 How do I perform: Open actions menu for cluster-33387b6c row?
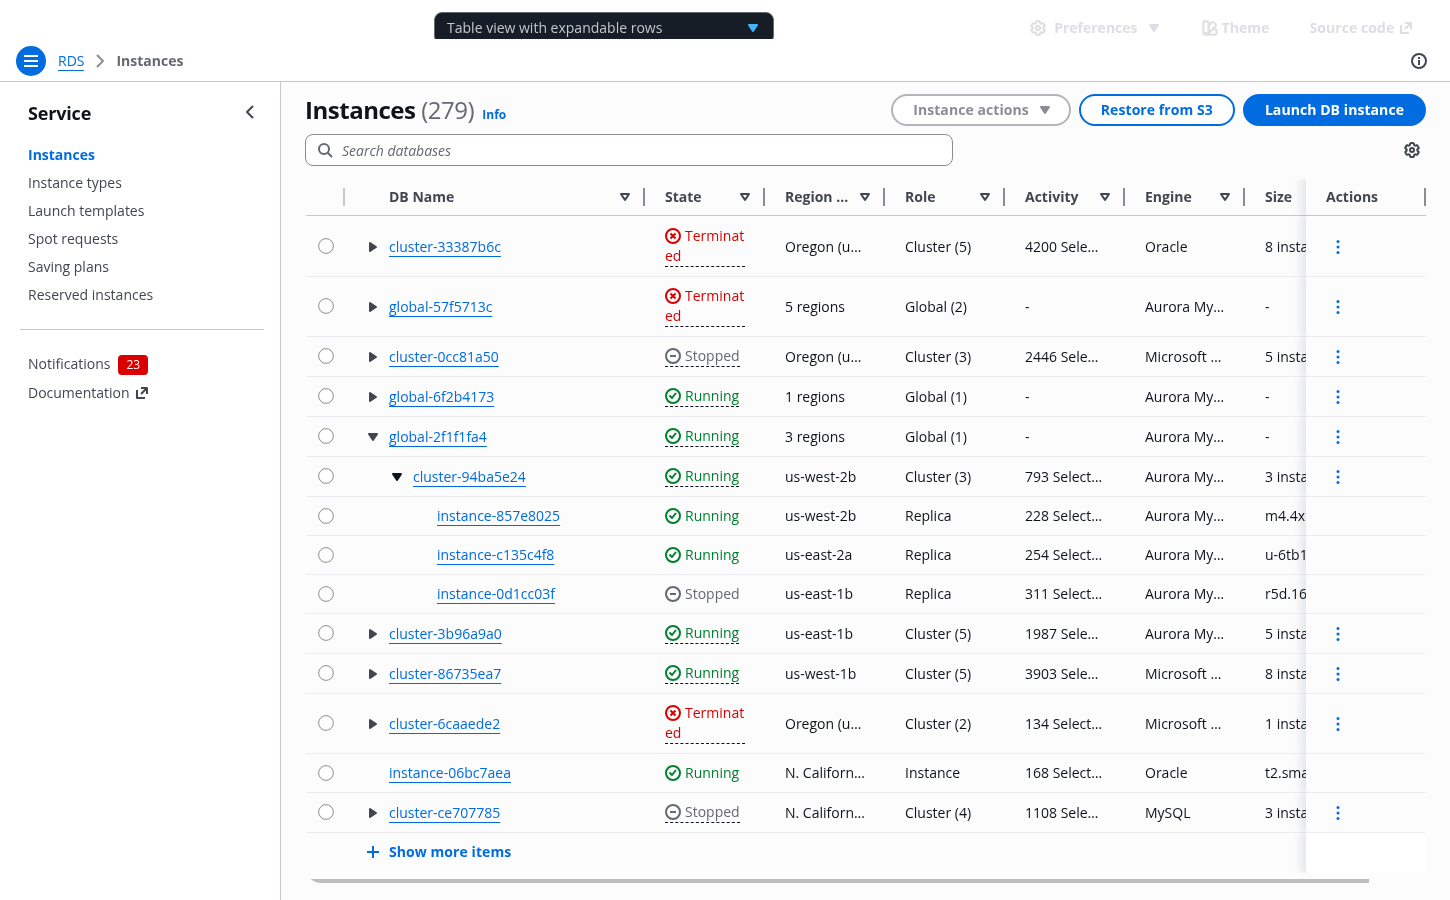pyautogui.click(x=1337, y=247)
